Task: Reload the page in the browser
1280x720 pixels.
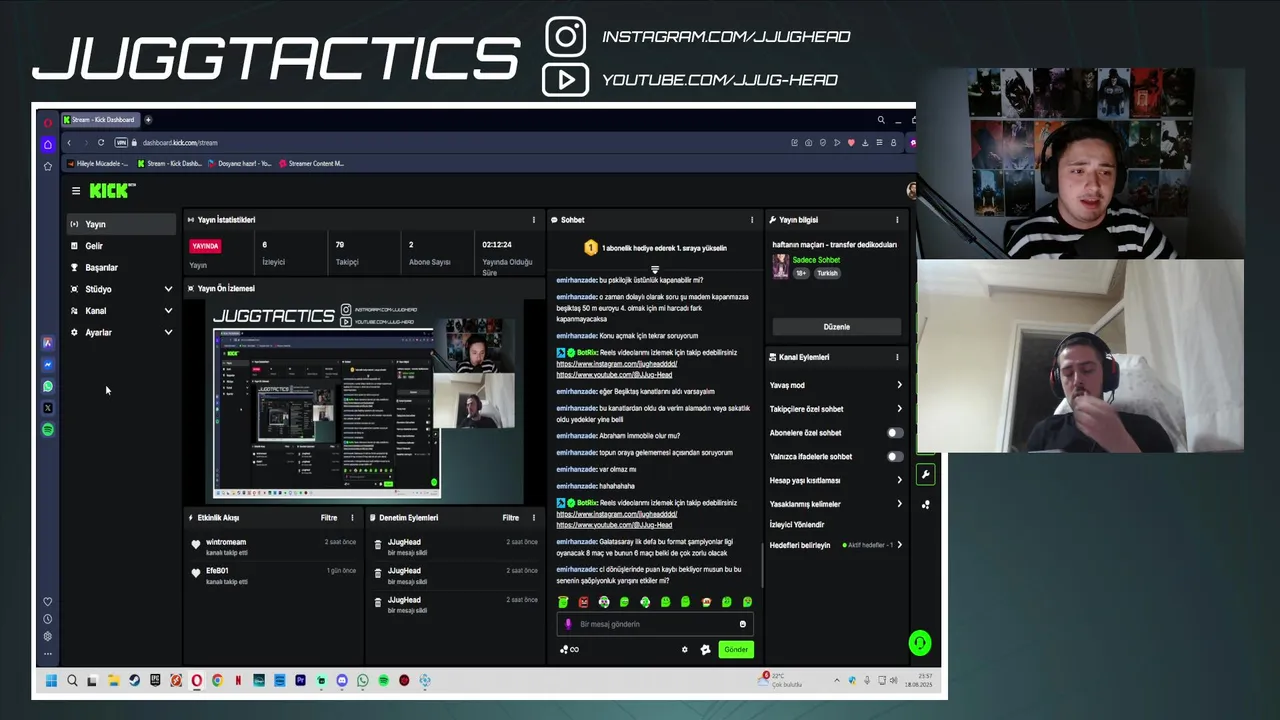Action: click(x=100, y=142)
